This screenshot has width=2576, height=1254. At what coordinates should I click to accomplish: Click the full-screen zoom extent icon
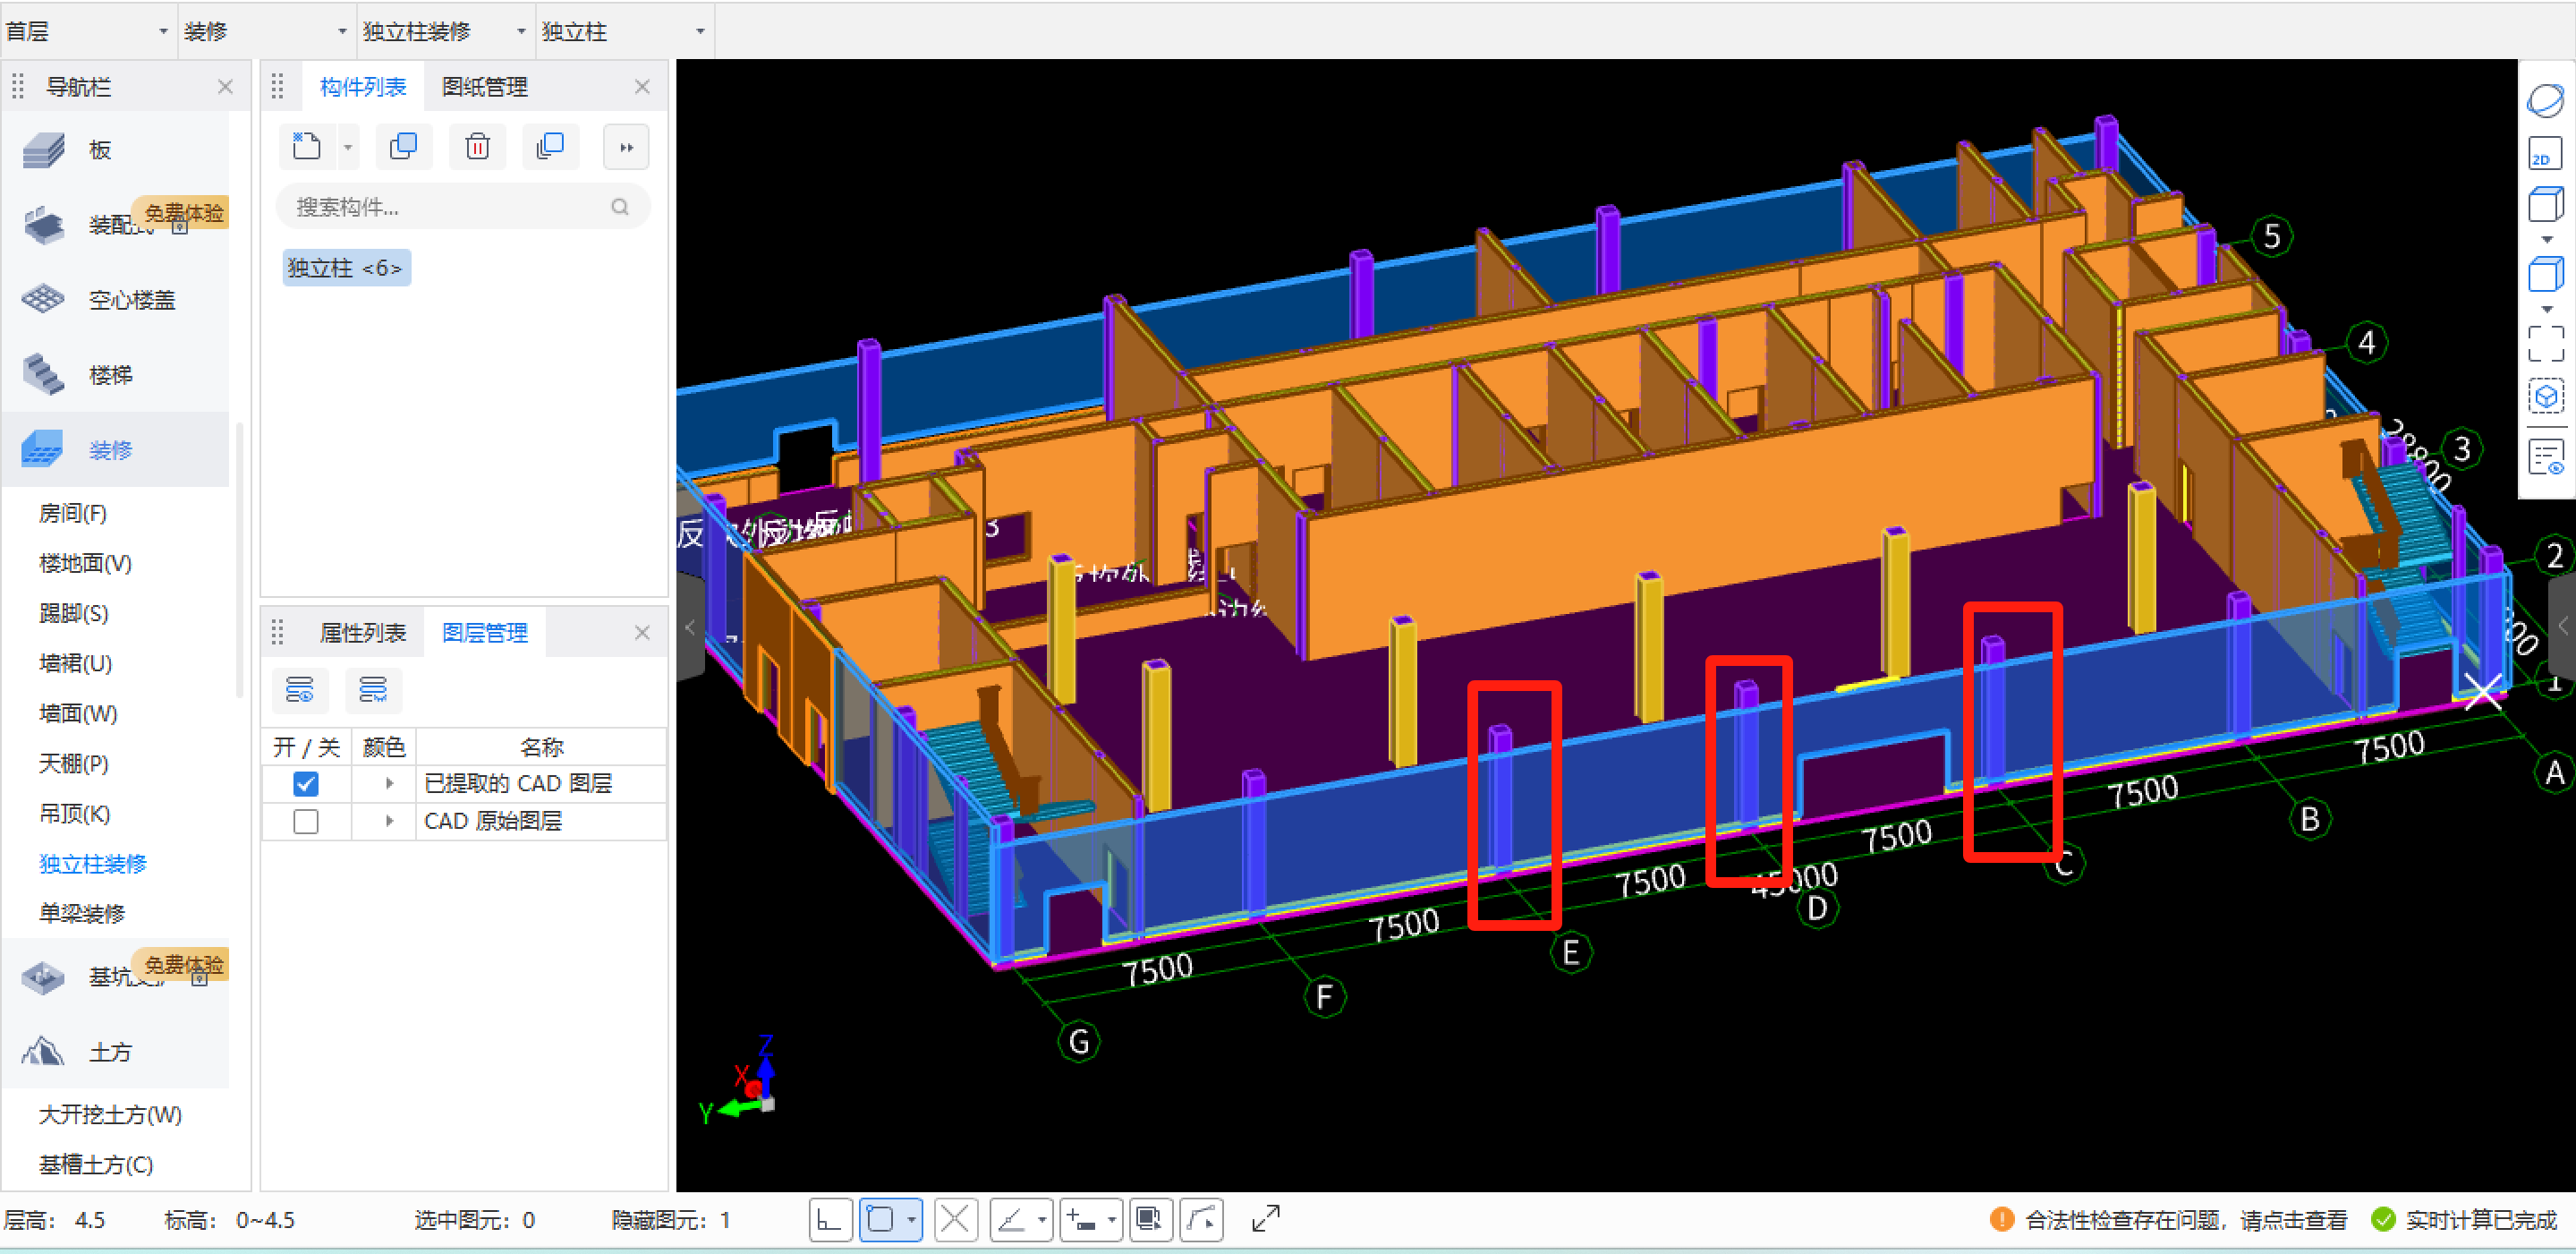point(2545,344)
